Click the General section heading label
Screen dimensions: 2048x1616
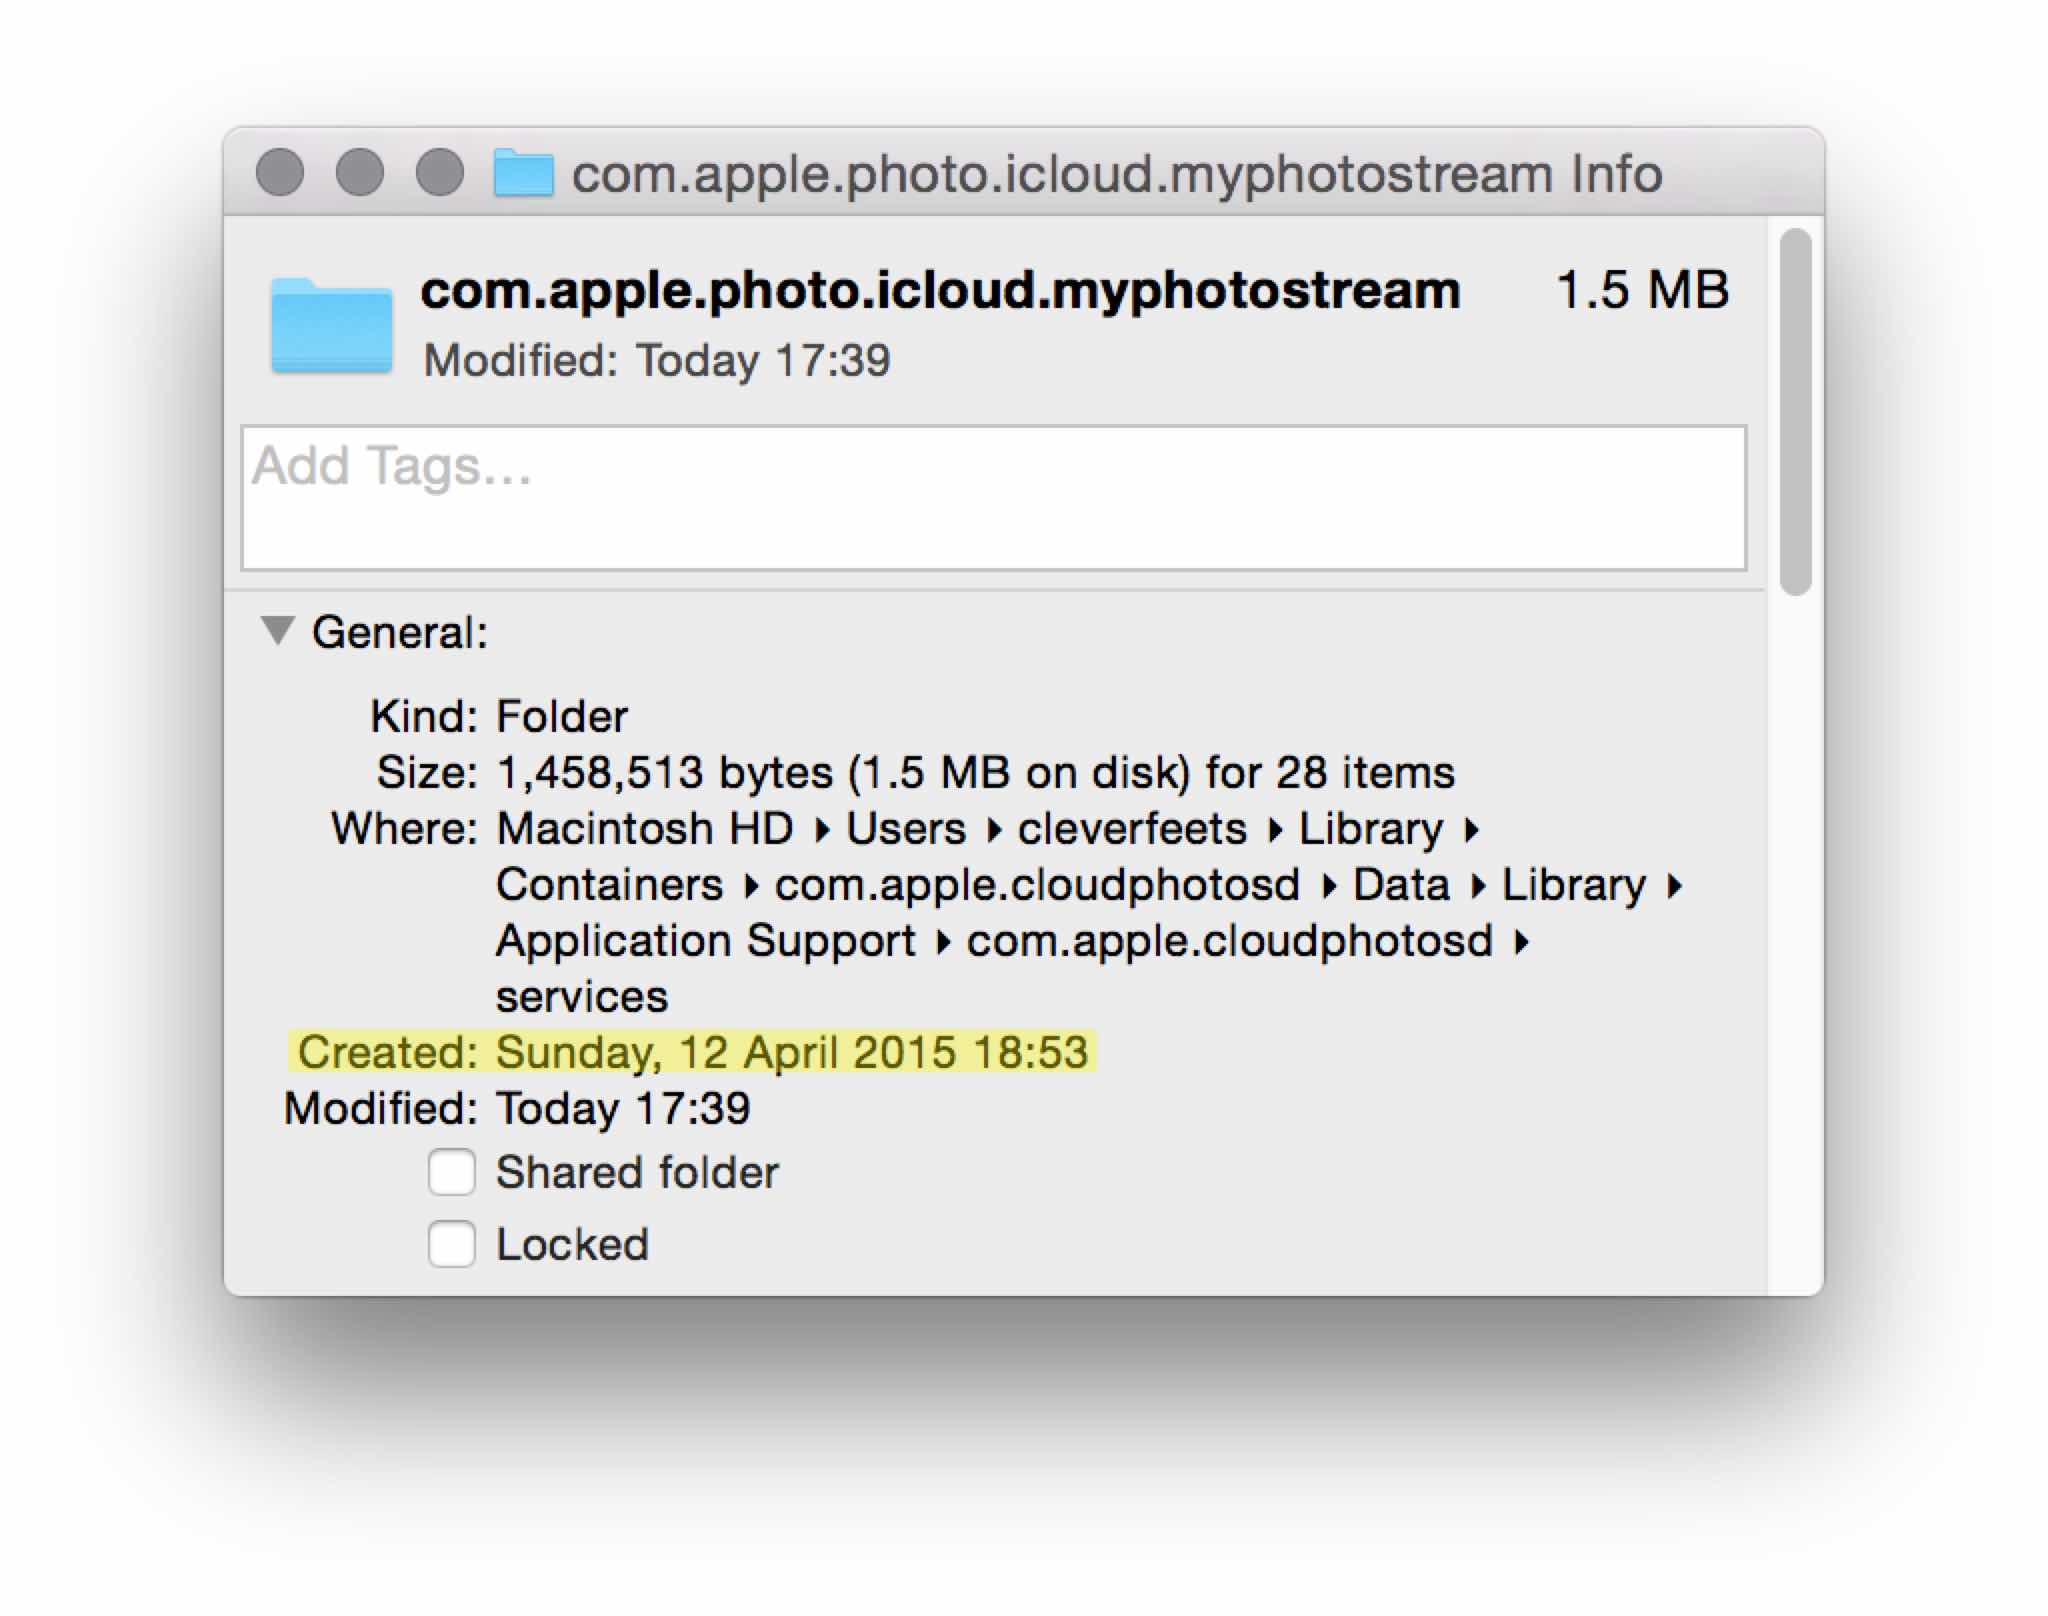point(400,632)
